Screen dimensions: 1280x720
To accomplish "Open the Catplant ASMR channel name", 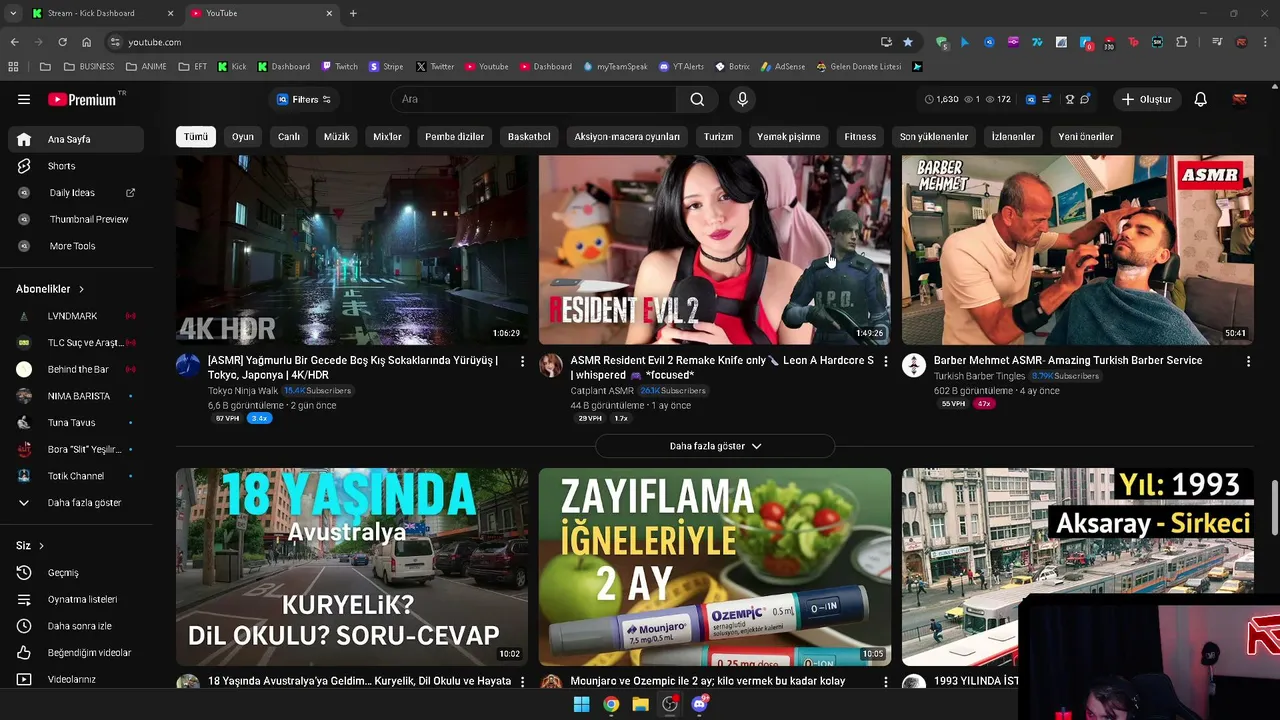I will point(602,391).
